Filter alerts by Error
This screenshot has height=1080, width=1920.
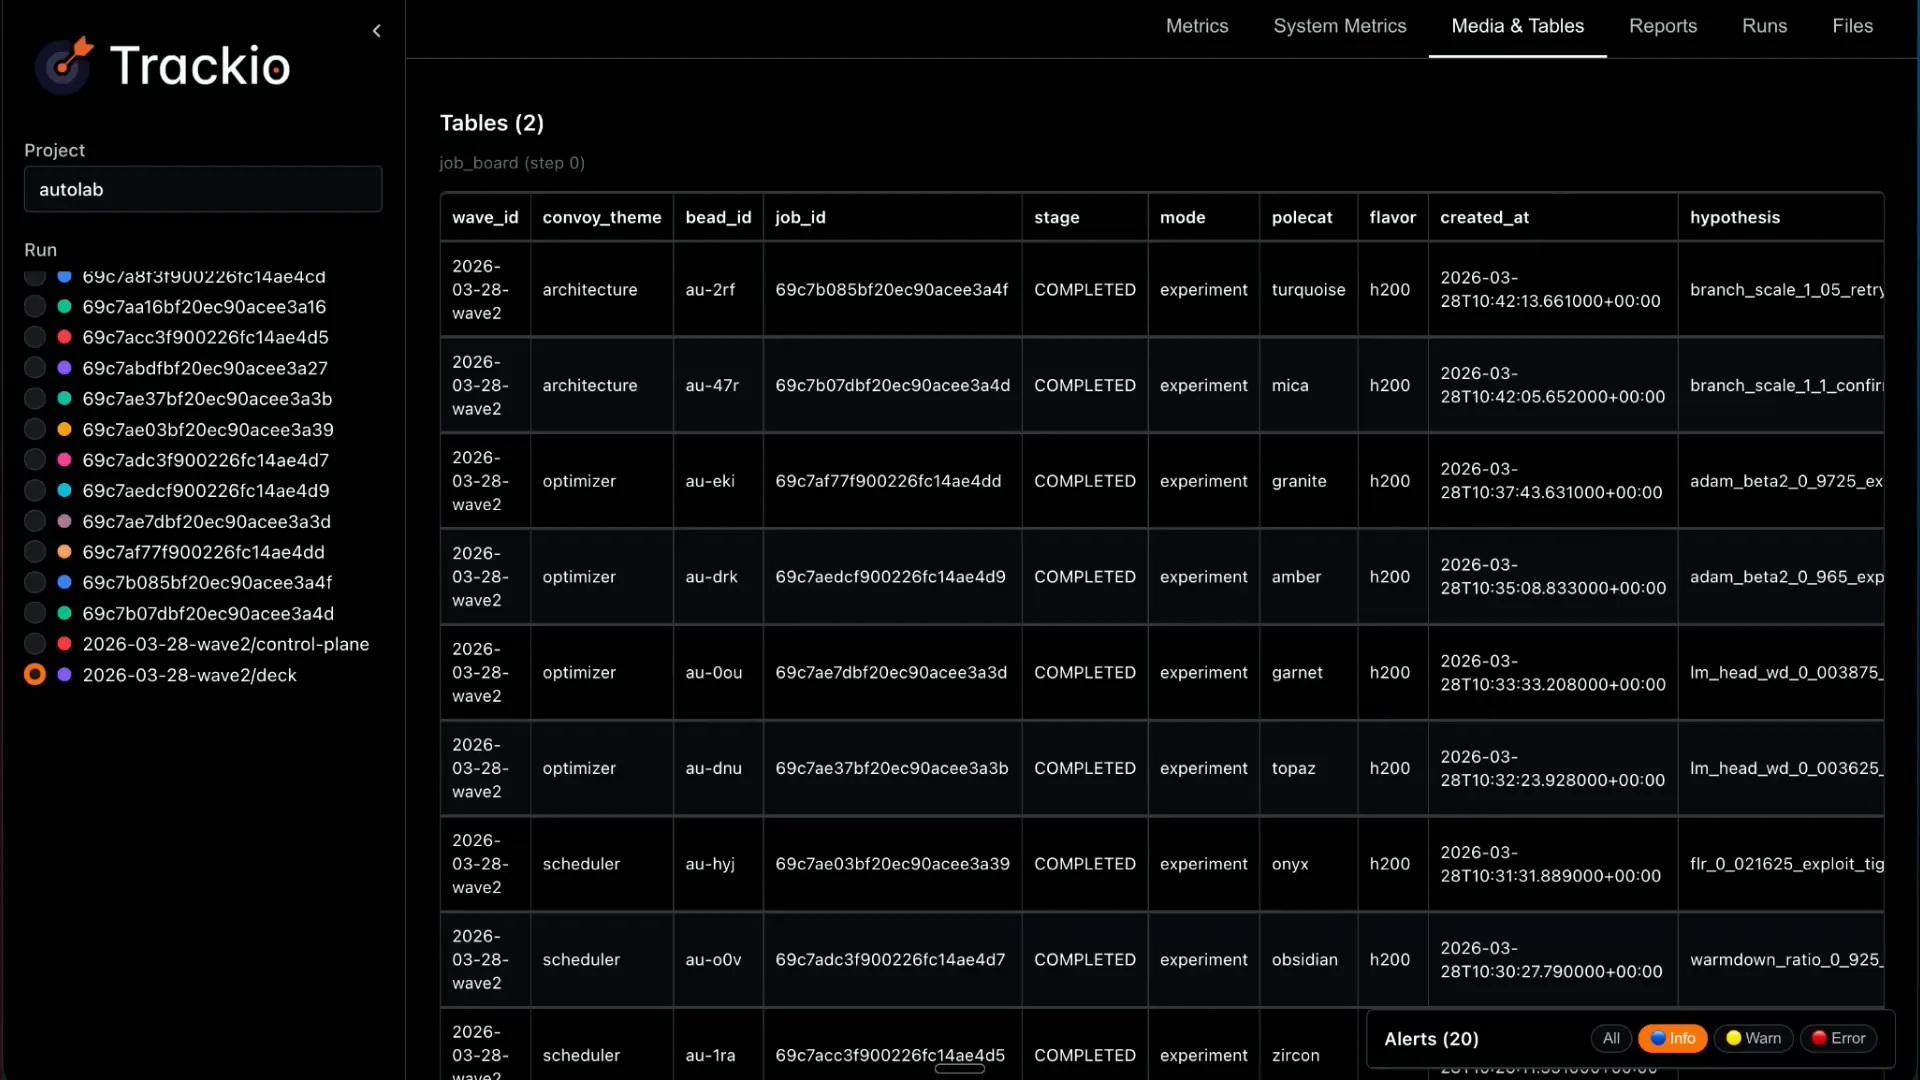tap(1838, 1038)
